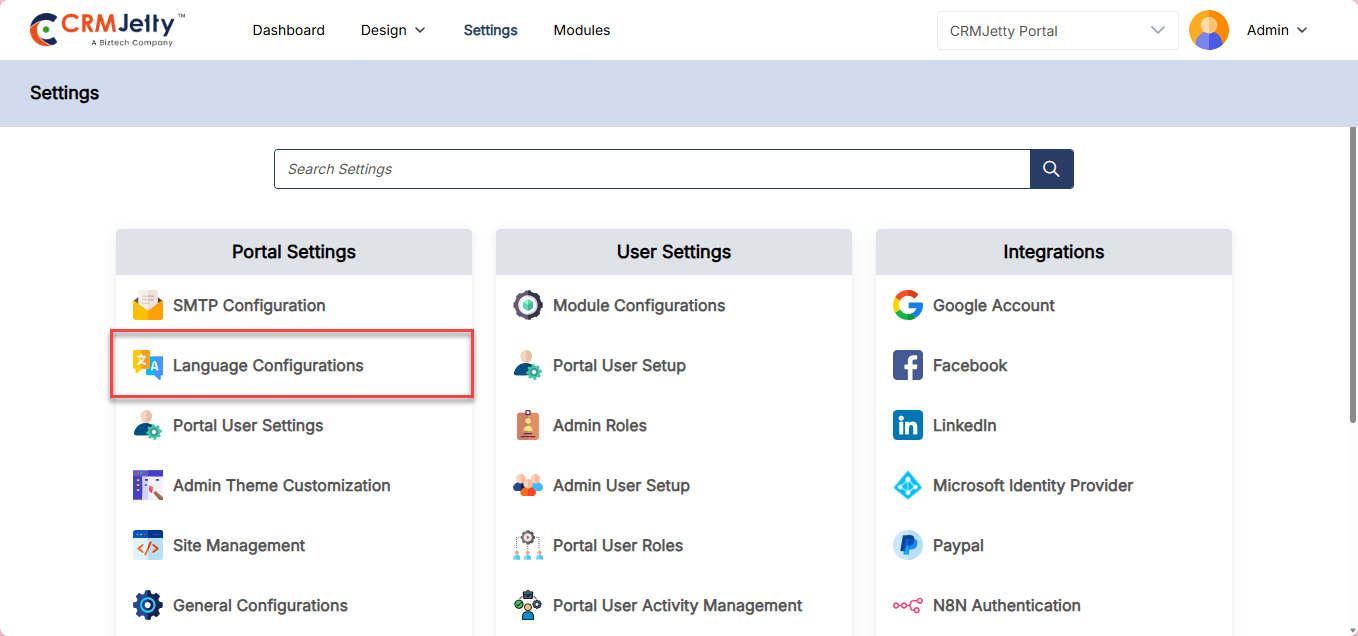Open the Modules menu item

point(582,30)
